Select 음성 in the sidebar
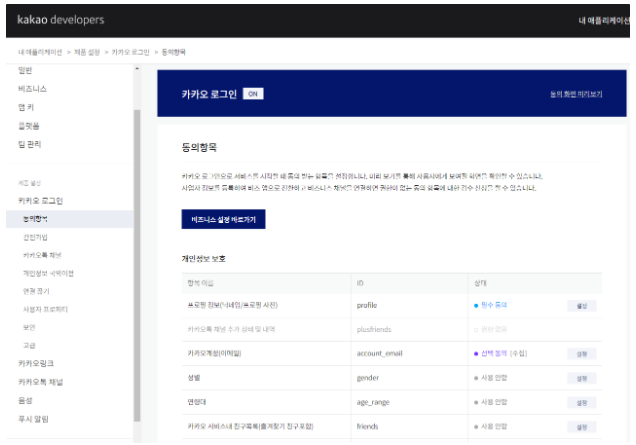The image size is (636, 445). coord(25,400)
